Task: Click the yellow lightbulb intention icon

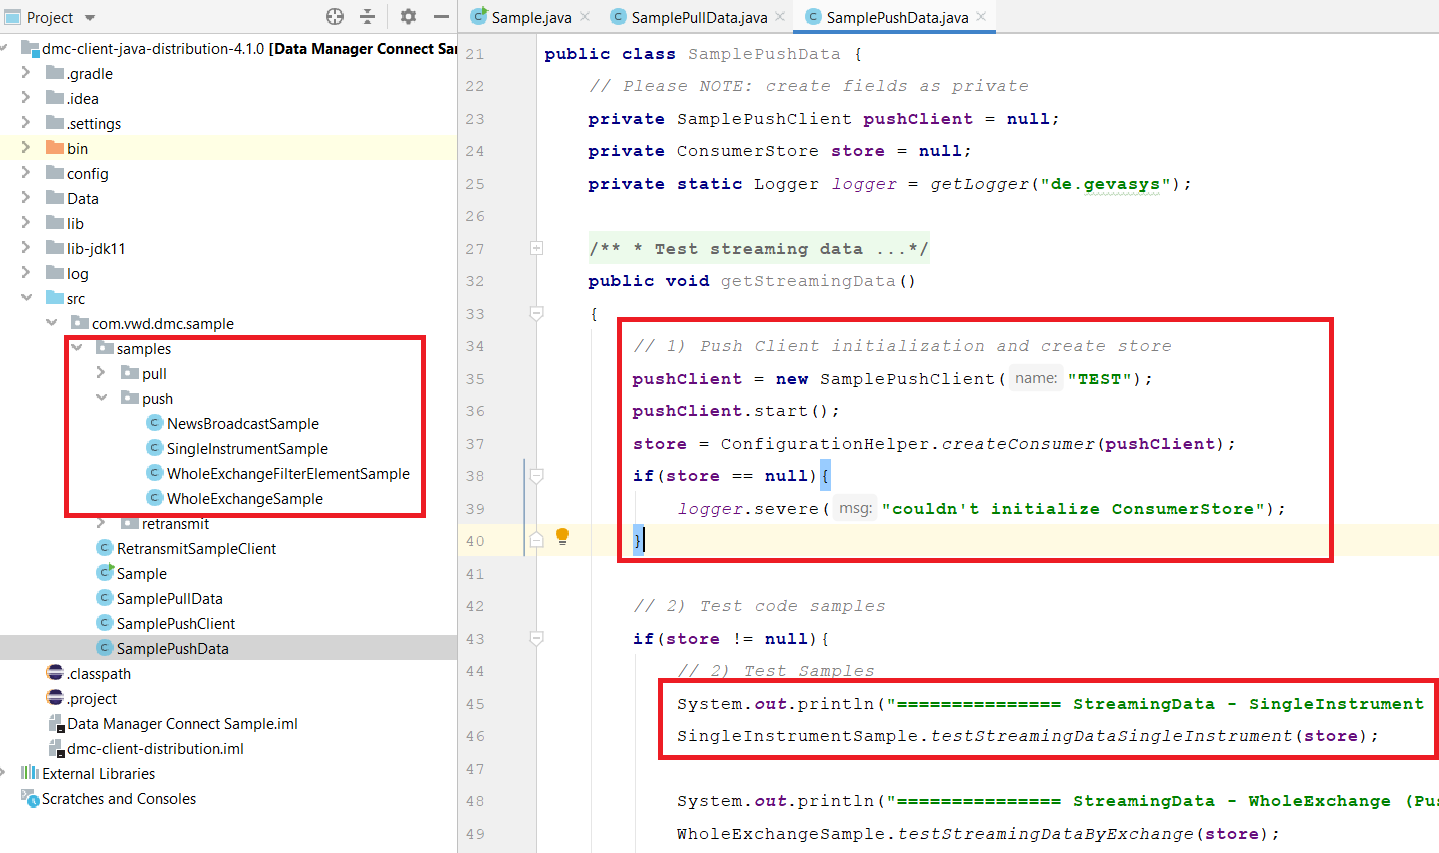Action: click(x=562, y=536)
